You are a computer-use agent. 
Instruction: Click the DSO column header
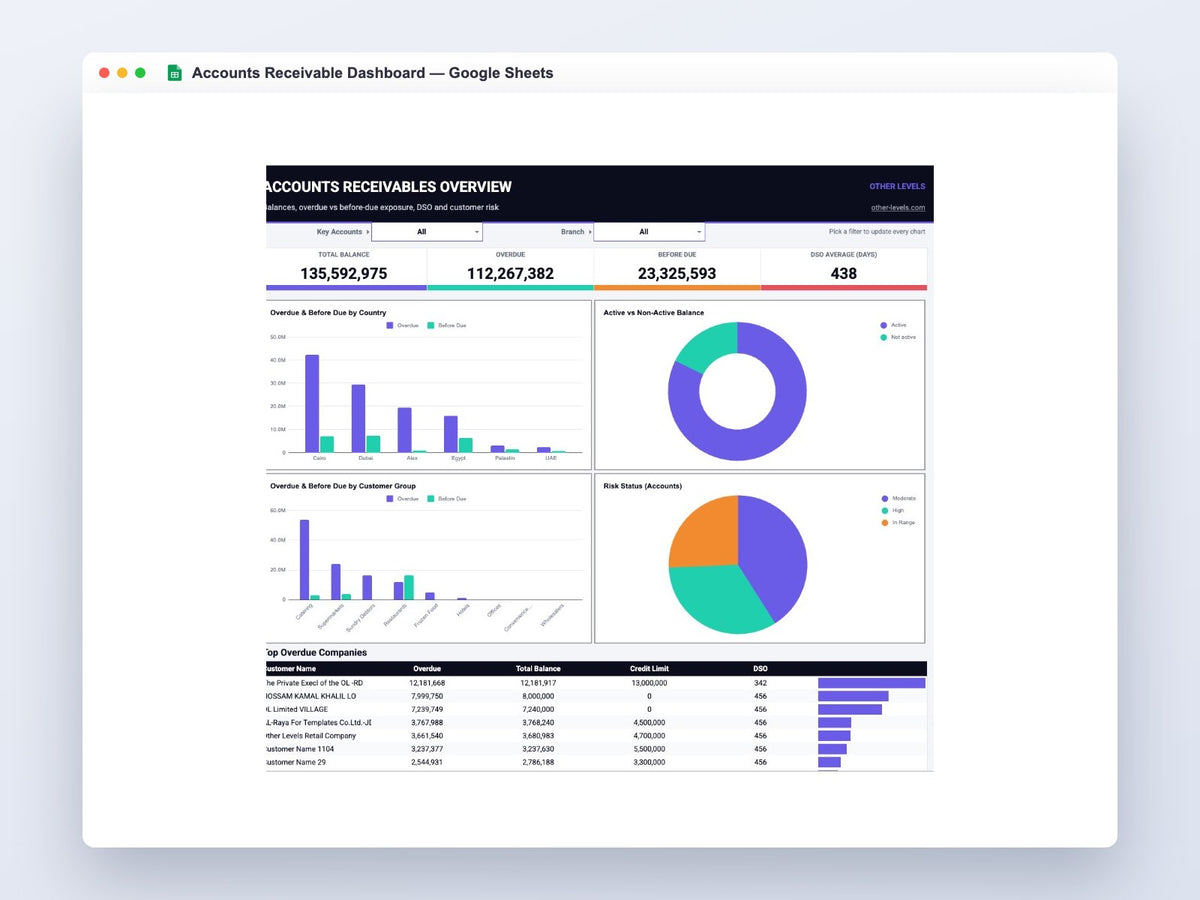[x=760, y=668]
